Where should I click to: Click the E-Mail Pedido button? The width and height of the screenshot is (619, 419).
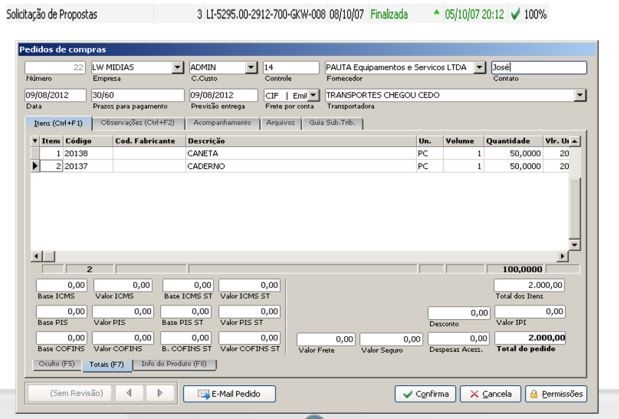tap(229, 394)
